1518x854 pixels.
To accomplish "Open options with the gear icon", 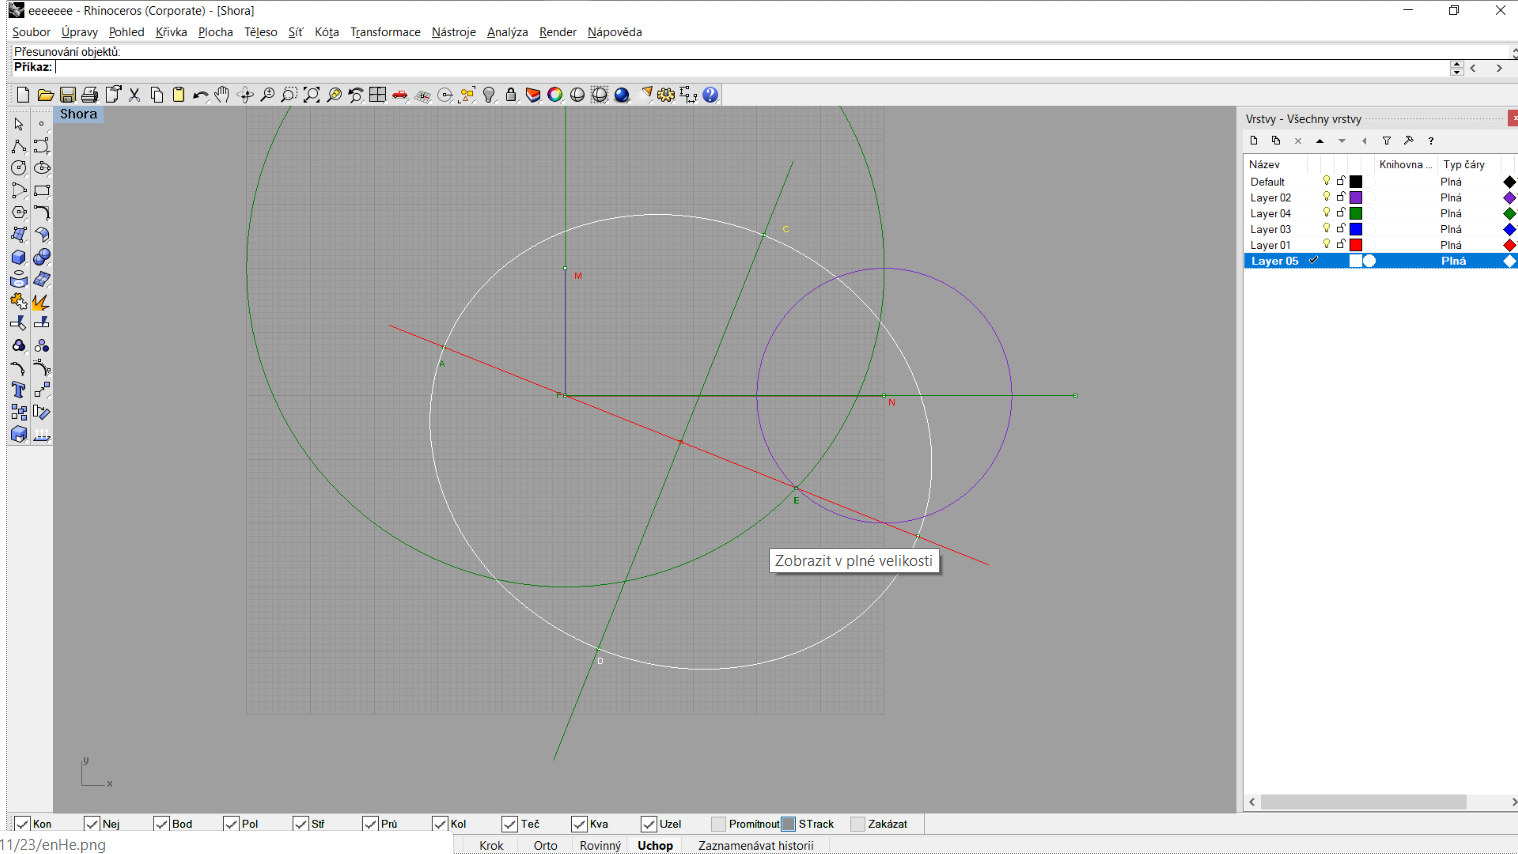I will (x=666, y=95).
